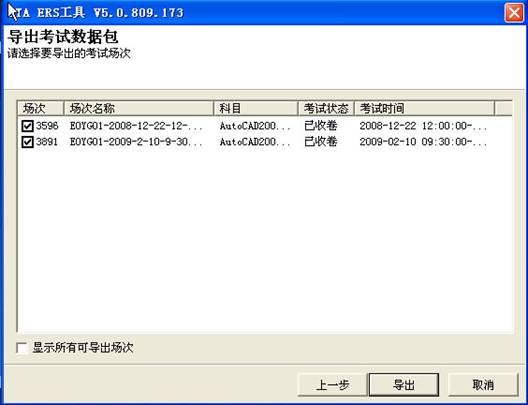
Task: Sort by the 科目 column header
Action: click(256, 108)
